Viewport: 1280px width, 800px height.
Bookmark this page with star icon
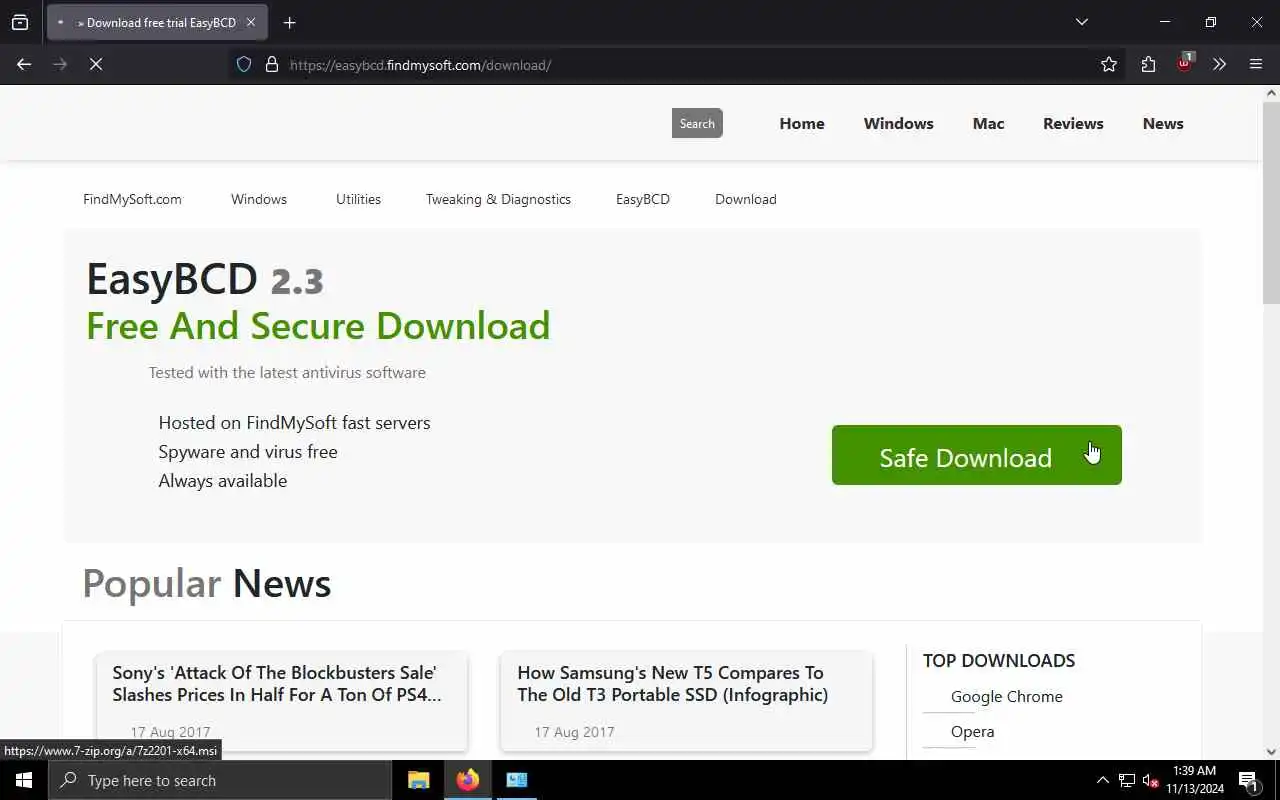tap(1108, 64)
